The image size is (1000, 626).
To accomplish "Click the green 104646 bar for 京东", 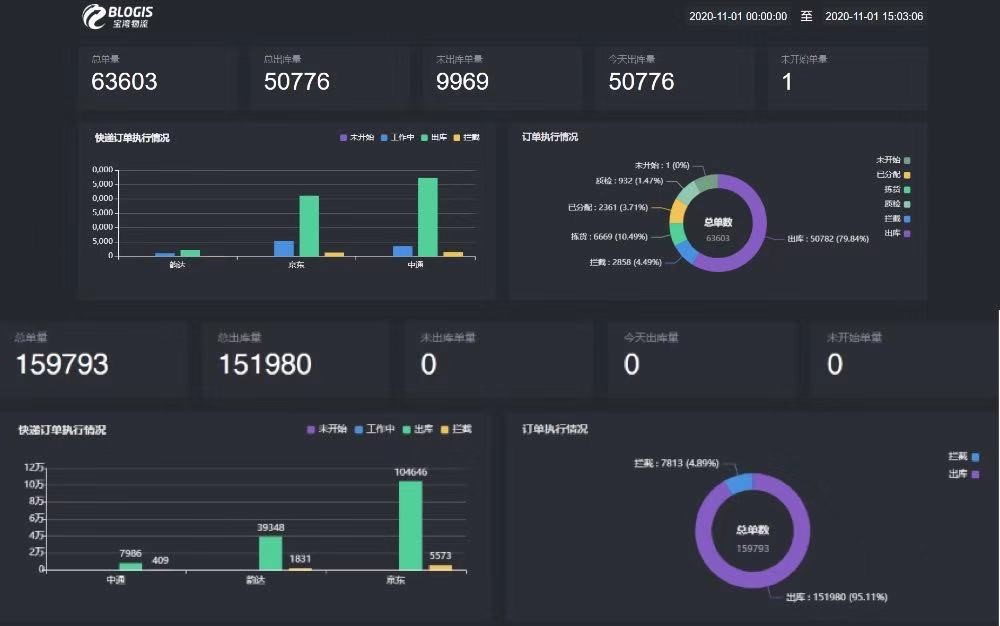I will (410, 525).
